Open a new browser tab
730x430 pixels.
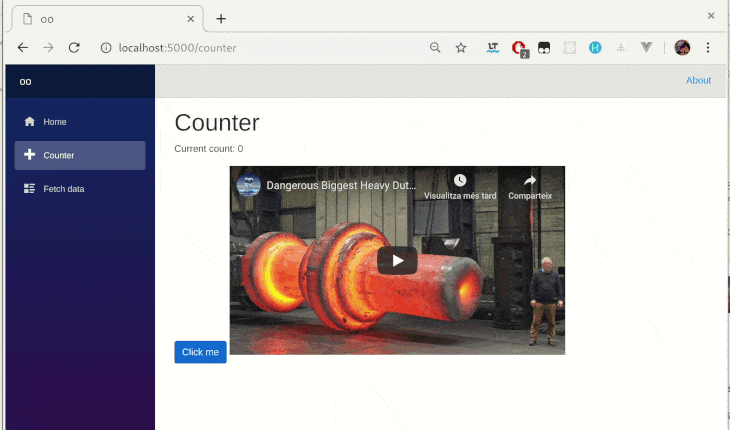[221, 19]
